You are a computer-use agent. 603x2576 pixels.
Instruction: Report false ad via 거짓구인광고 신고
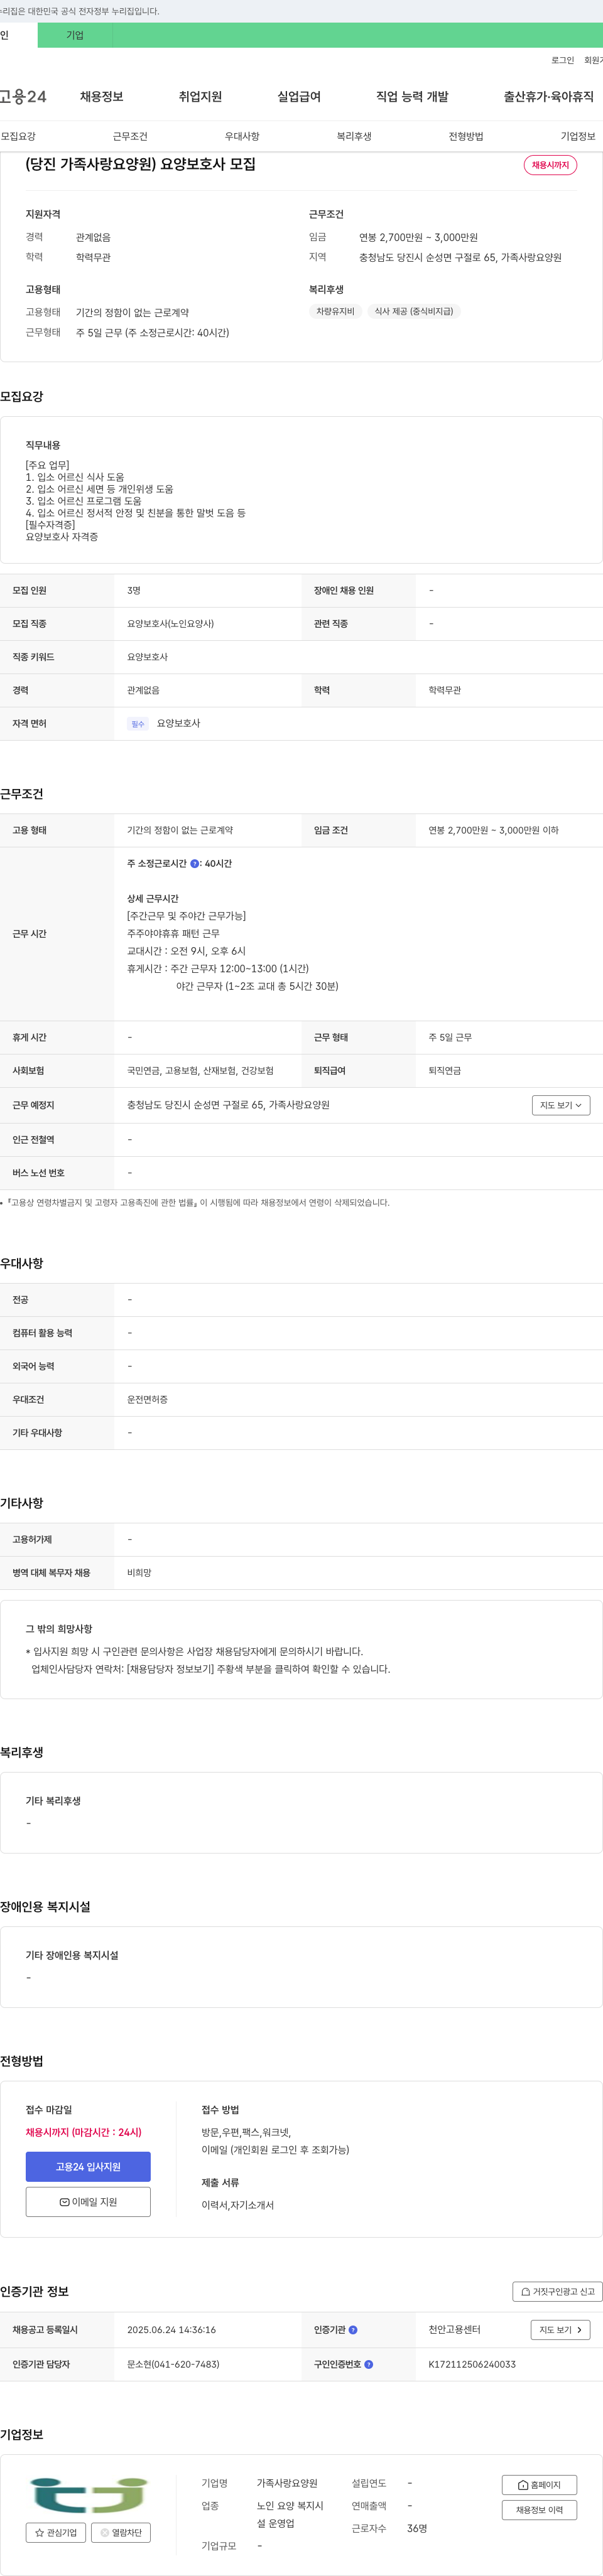(558, 2291)
